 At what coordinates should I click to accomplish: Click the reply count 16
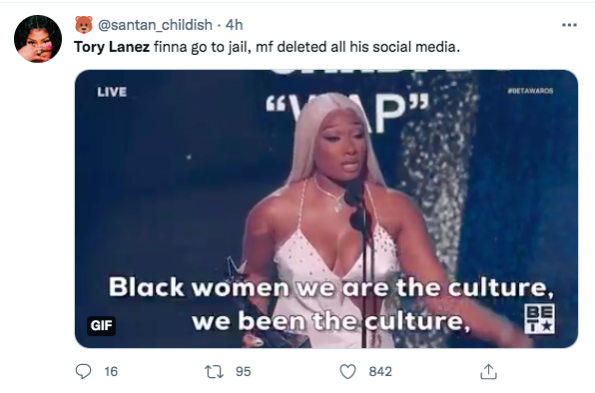[x=111, y=371]
